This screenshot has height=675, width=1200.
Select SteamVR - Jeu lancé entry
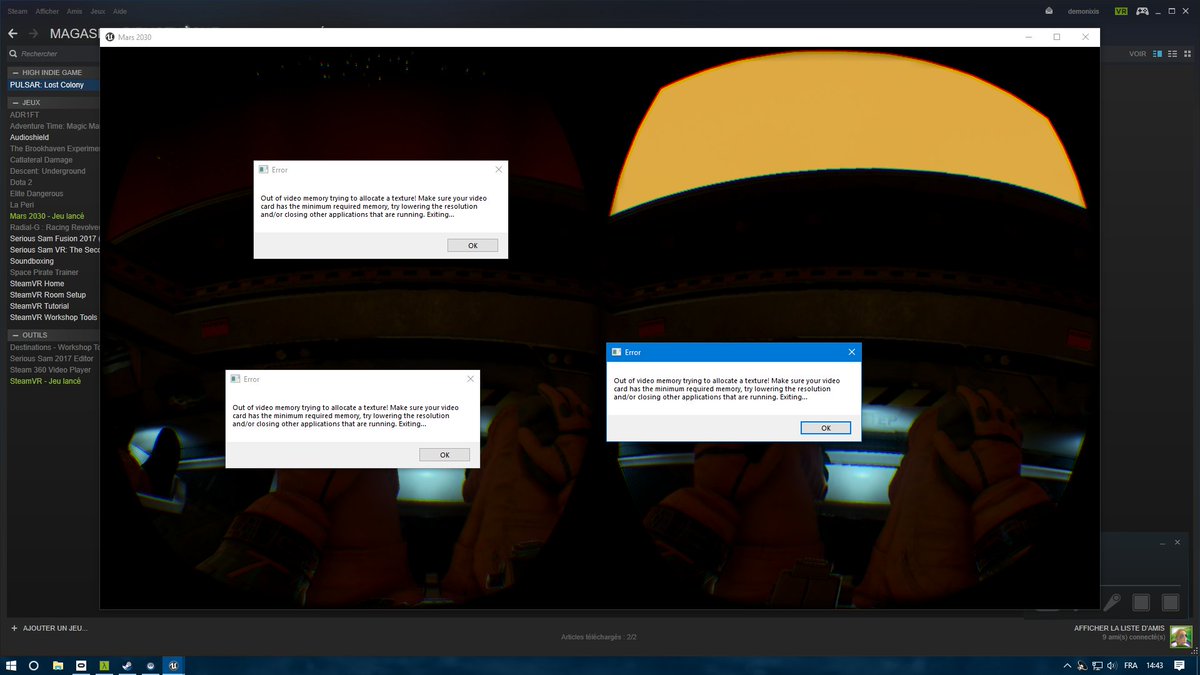pos(46,381)
